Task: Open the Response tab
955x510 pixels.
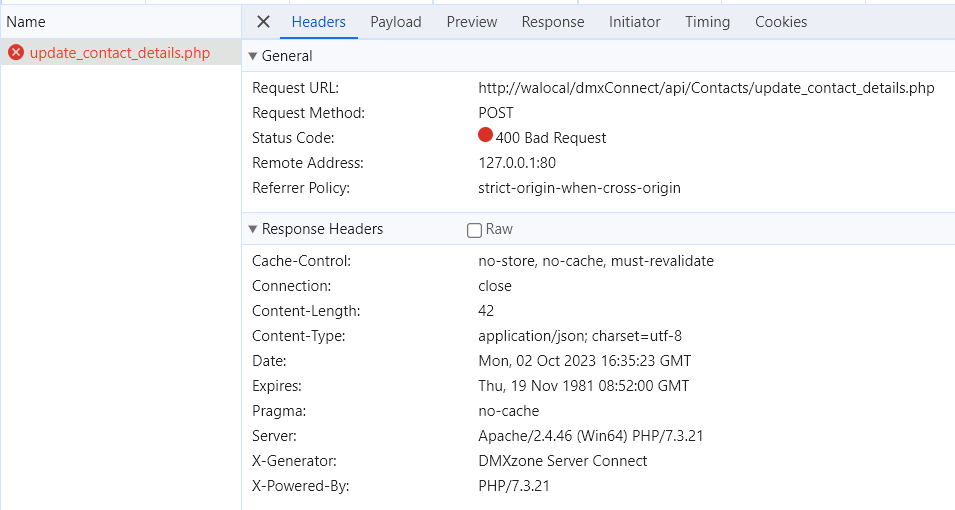Action: coord(553,22)
